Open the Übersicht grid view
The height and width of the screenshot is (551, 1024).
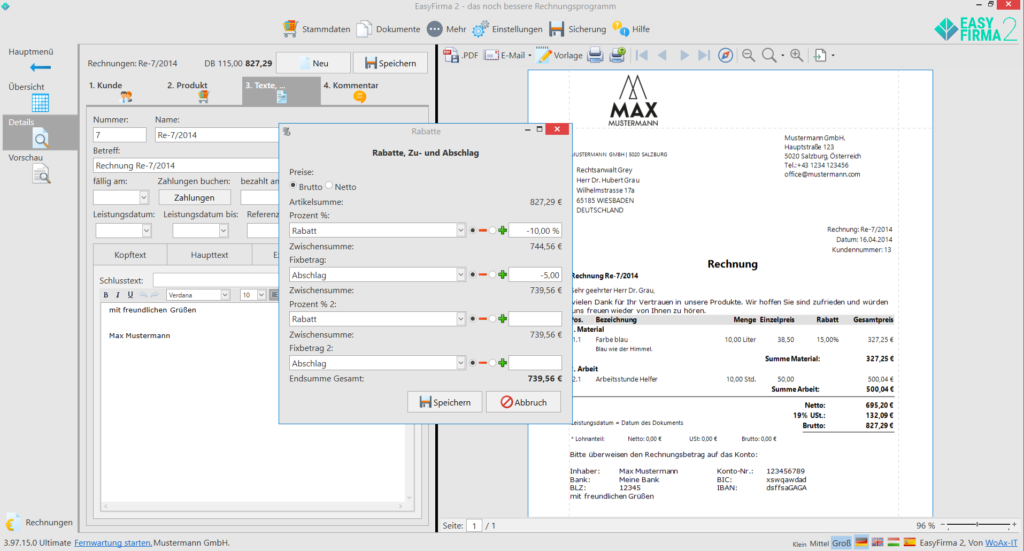coord(40,102)
